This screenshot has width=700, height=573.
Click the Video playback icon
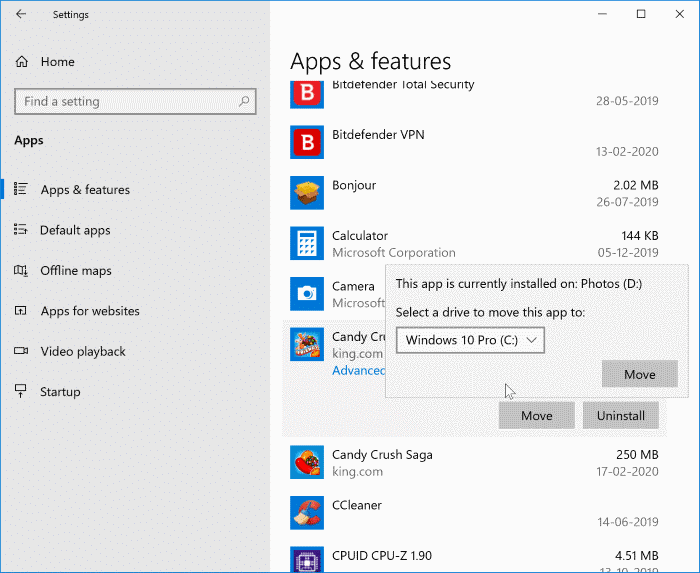[x=21, y=351]
